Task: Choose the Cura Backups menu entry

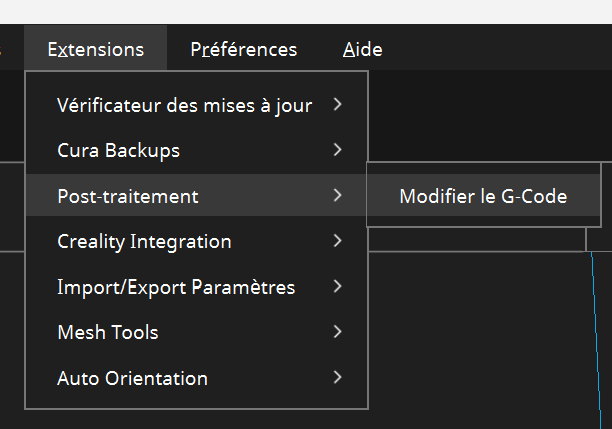Action: pyautogui.click(x=119, y=151)
